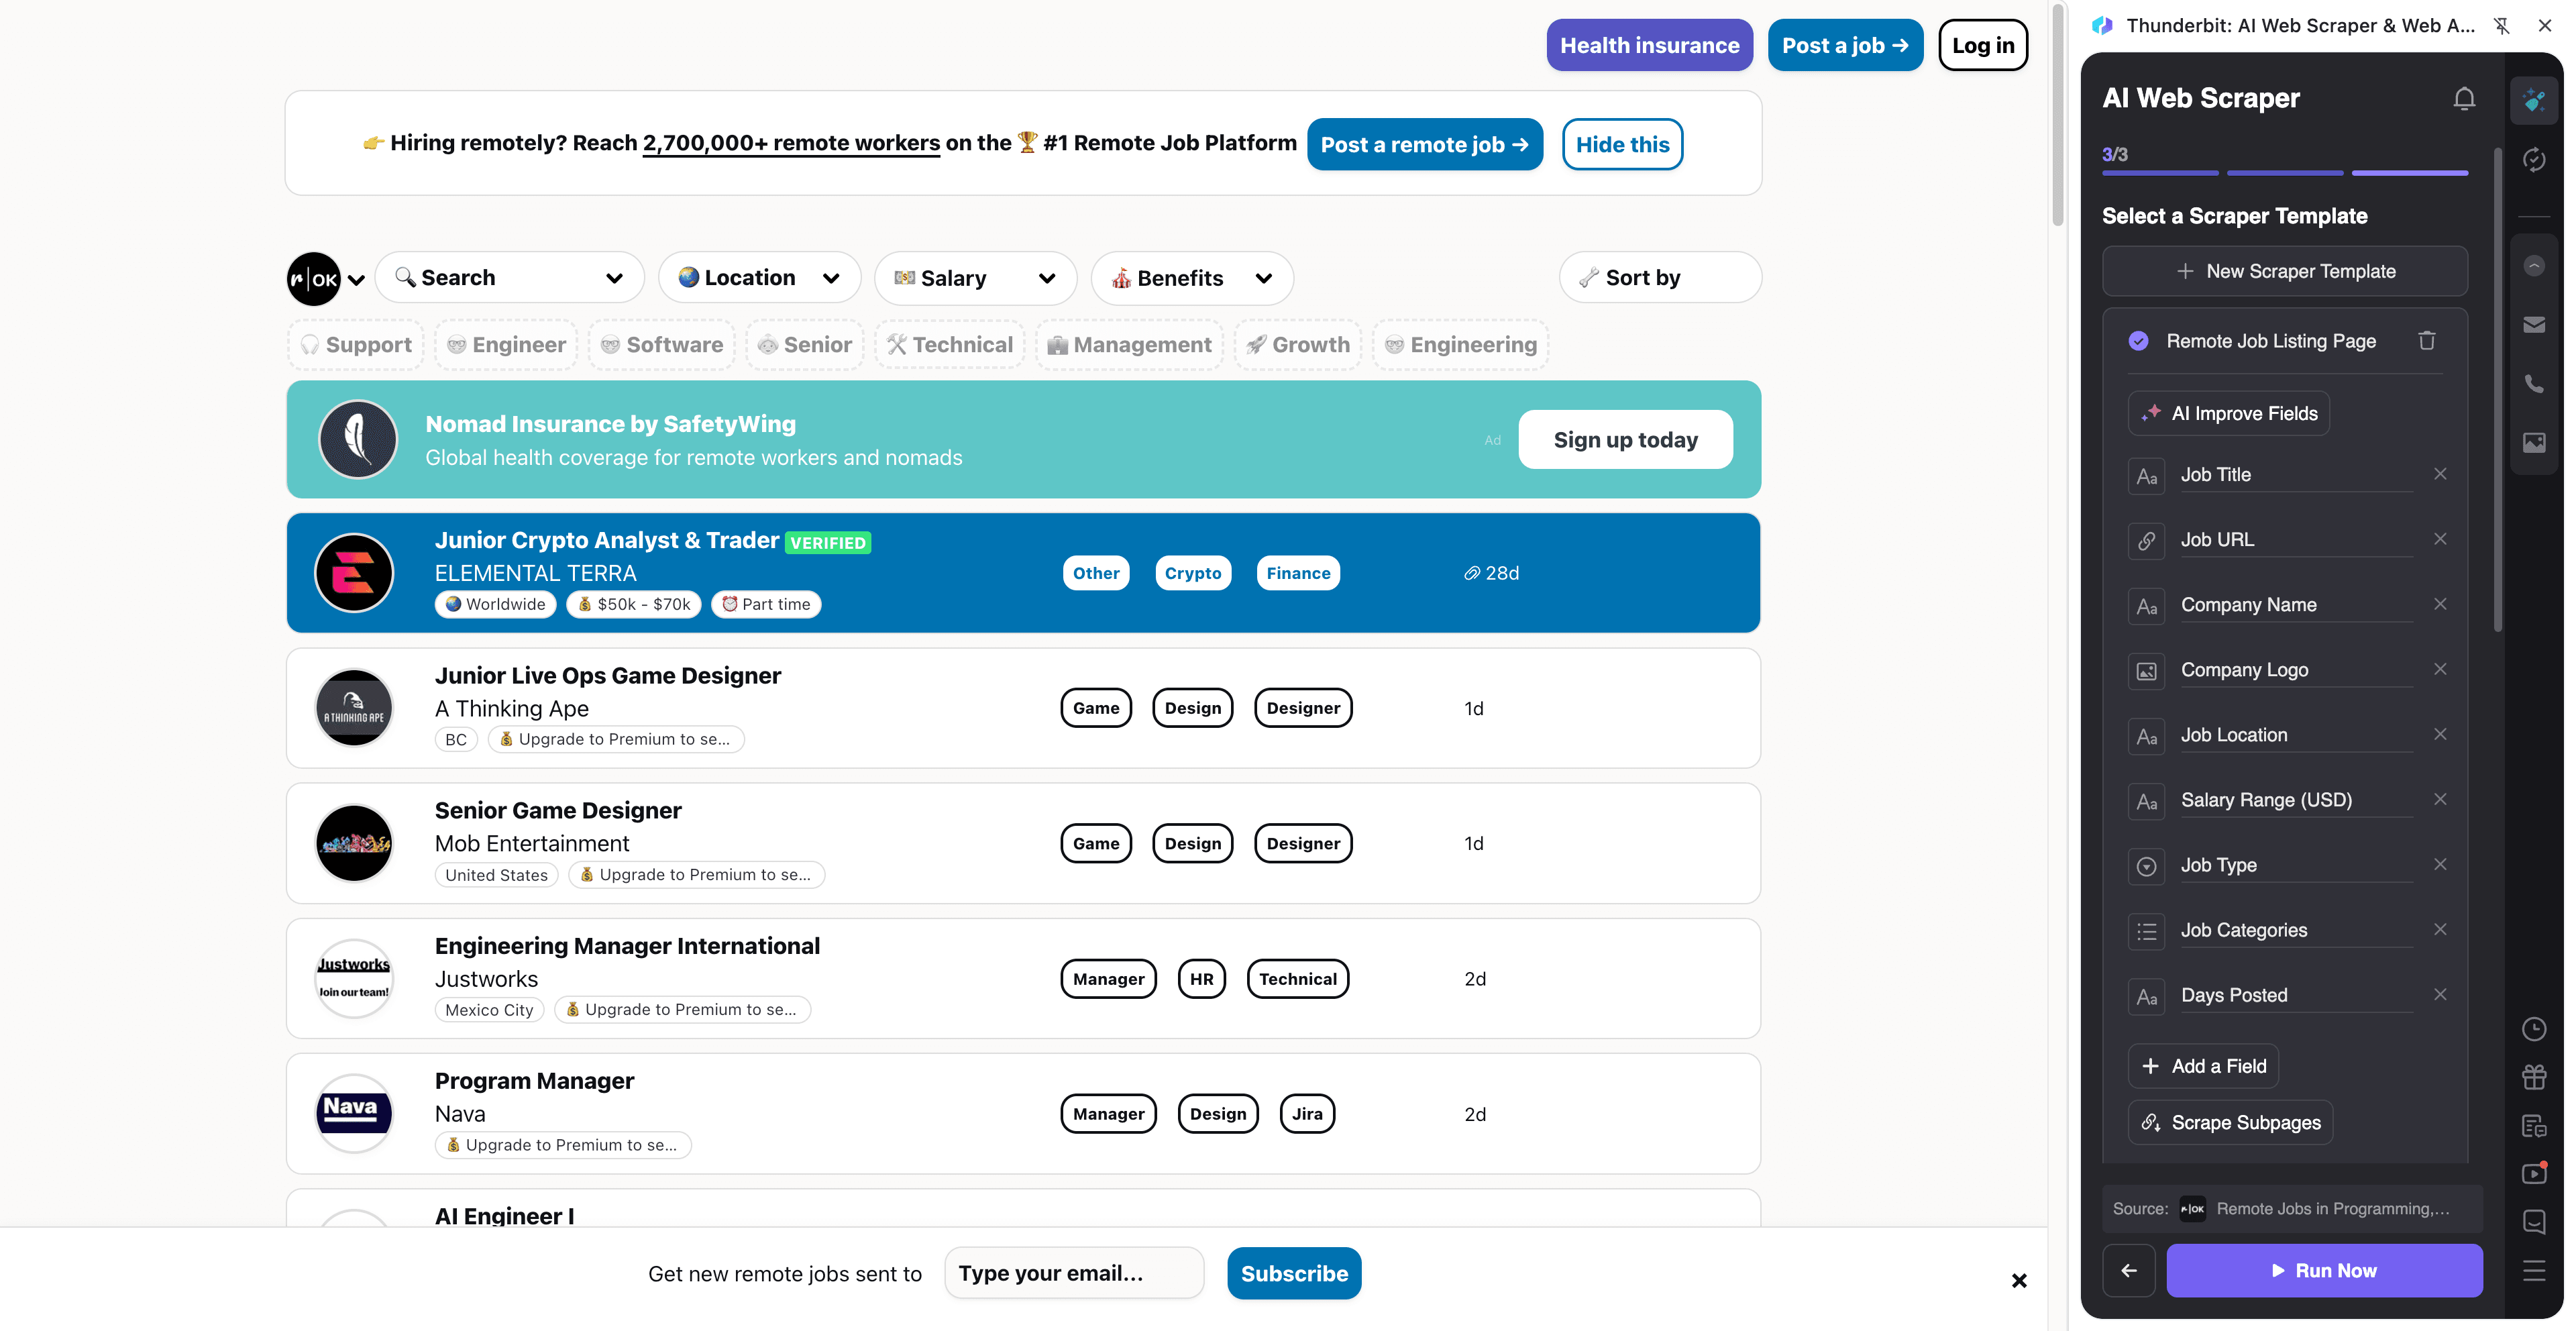Screen dimensions: 2576x1331
Task: Select the phone number scraper icon
Action: coord(2535,383)
